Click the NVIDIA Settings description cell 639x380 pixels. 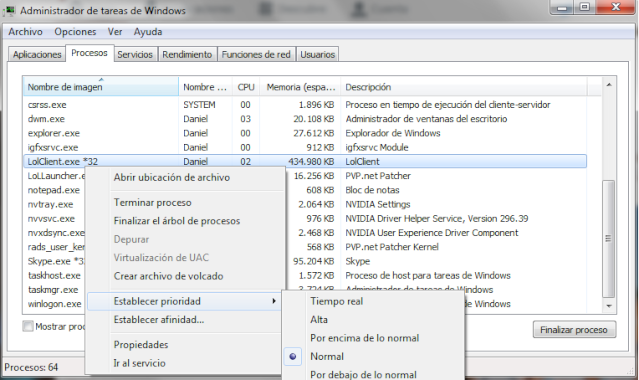click(378, 204)
